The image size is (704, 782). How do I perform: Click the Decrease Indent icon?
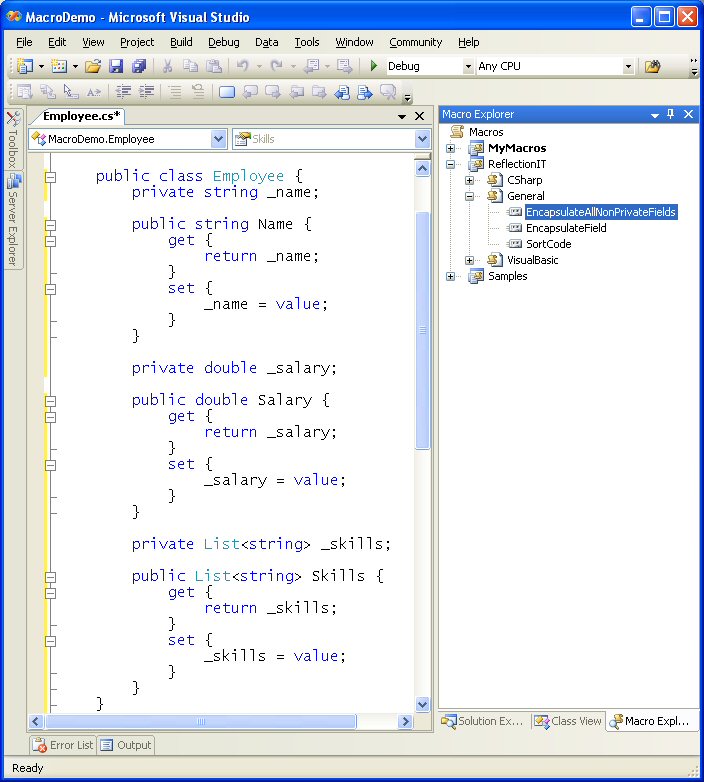pos(123,92)
